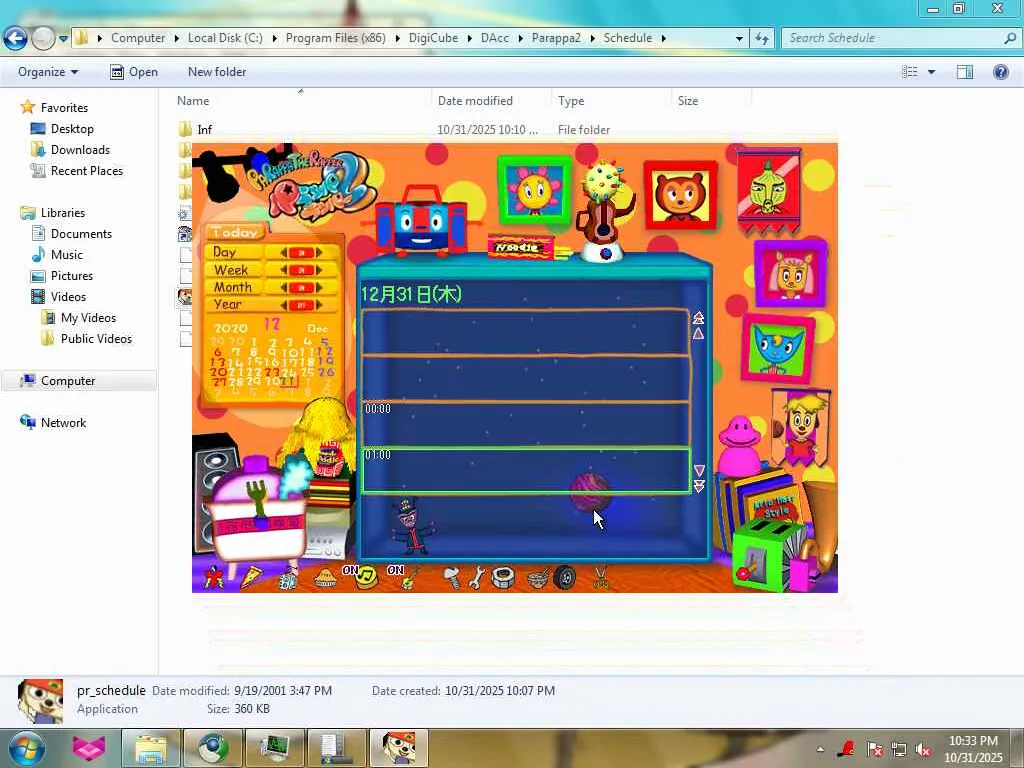
Task: Step Year forward with right arrow
Action: pos(319,305)
